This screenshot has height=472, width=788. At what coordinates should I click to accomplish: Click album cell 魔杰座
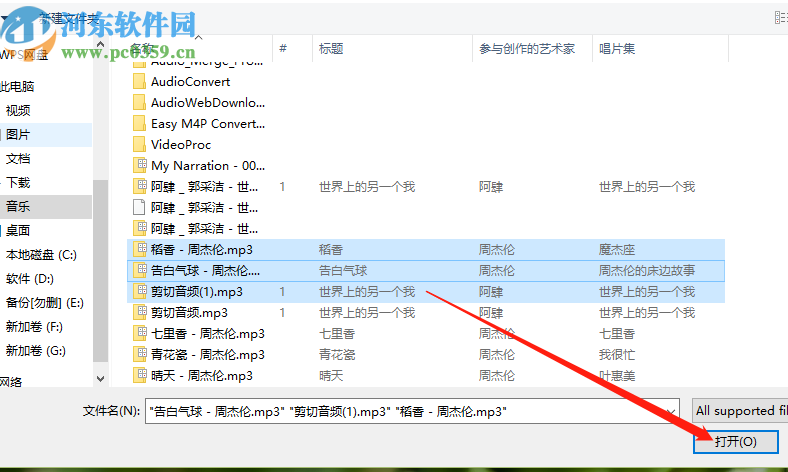[x=617, y=249]
